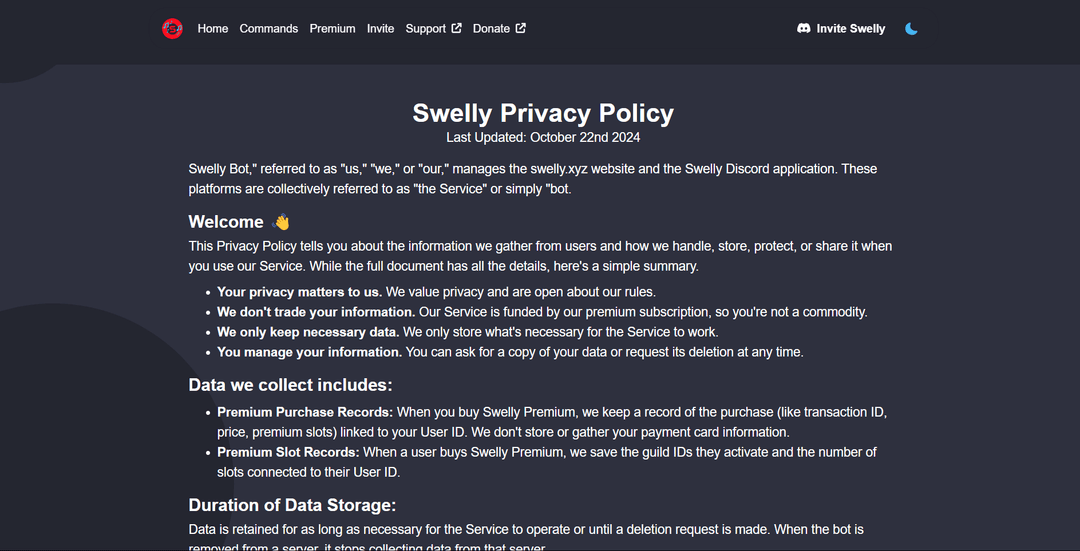Toggle dark mode with the moon icon
Viewport: 1080px width, 551px height.
(911, 29)
